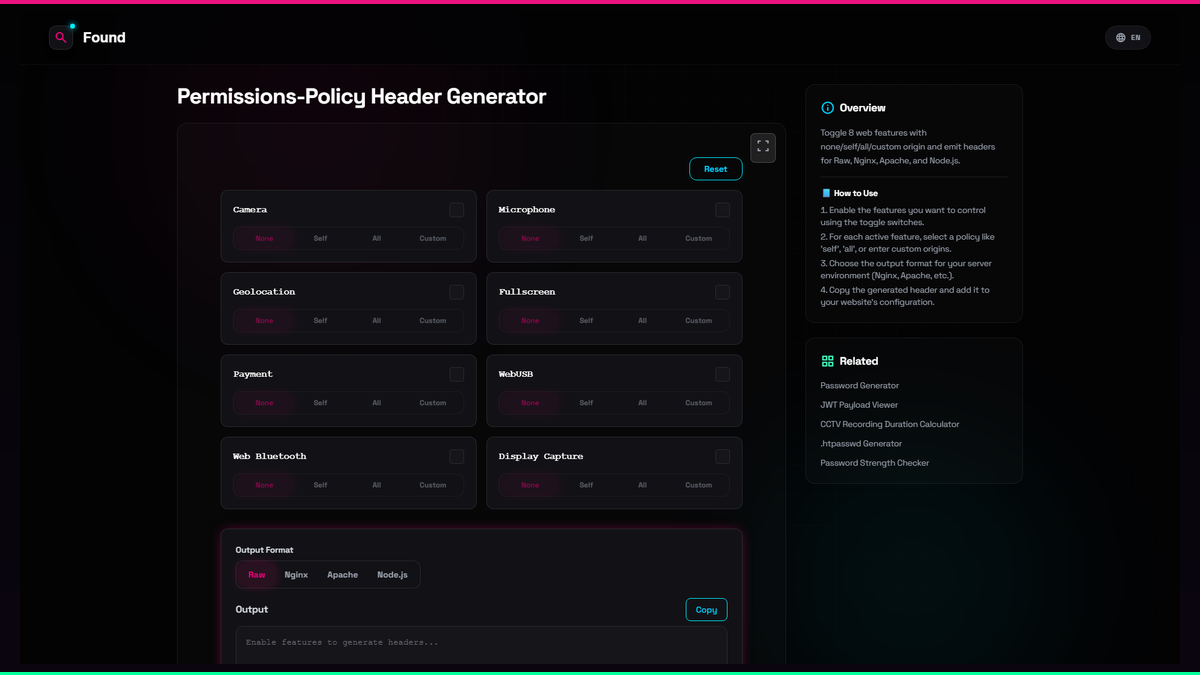Select Self policy for Camera
Viewport: 1200px width, 675px height.
(x=320, y=238)
